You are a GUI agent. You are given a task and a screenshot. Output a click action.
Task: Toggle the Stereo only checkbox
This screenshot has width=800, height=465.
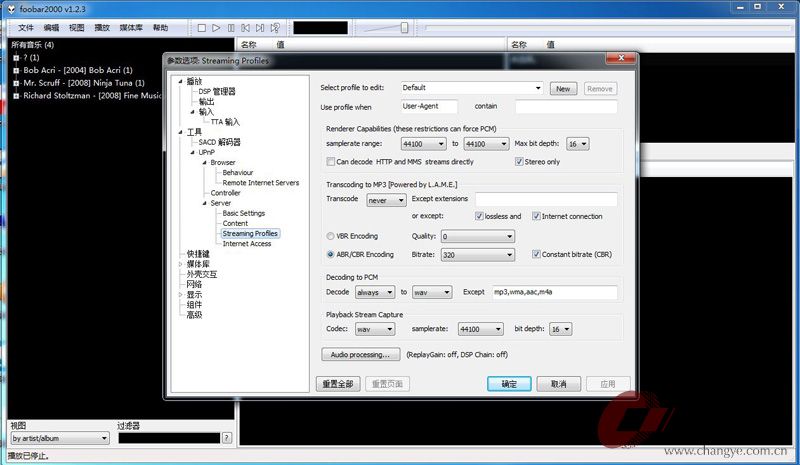click(x=519, y=162)
